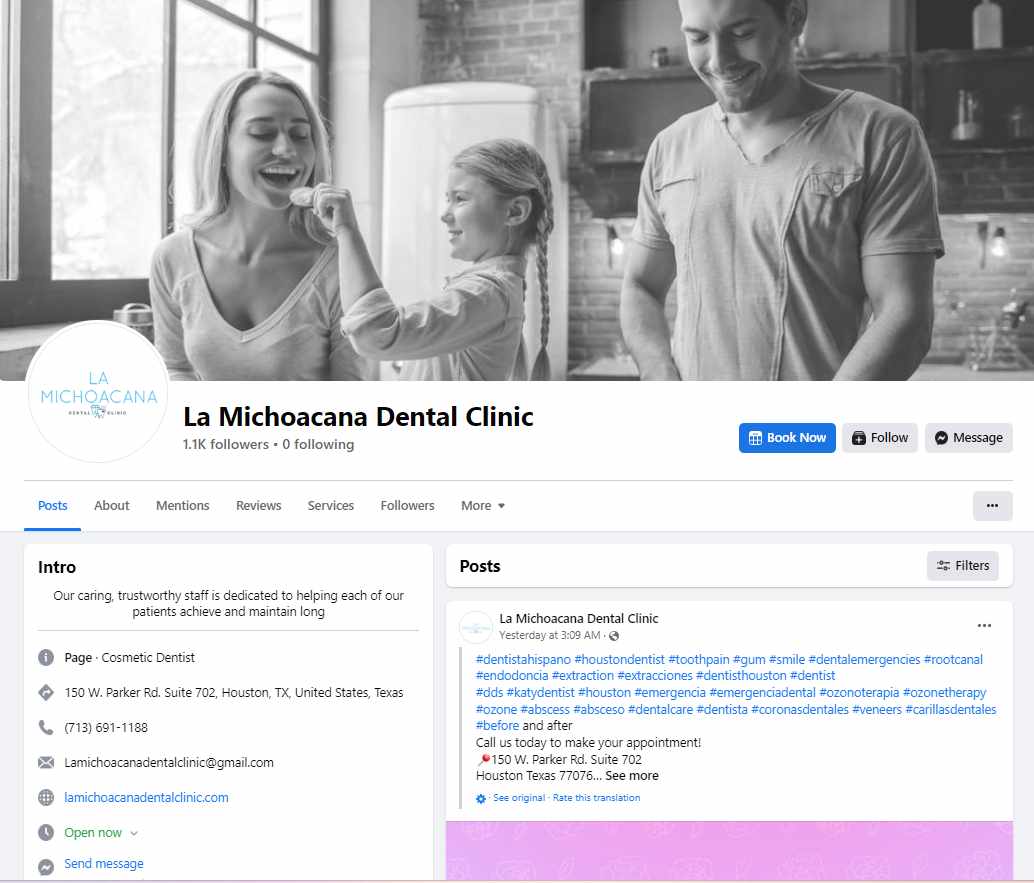Click the Yesterday at 3:09 AM timestamp
The width and height of the screenshot is (1034, 883).
point(549,635)
